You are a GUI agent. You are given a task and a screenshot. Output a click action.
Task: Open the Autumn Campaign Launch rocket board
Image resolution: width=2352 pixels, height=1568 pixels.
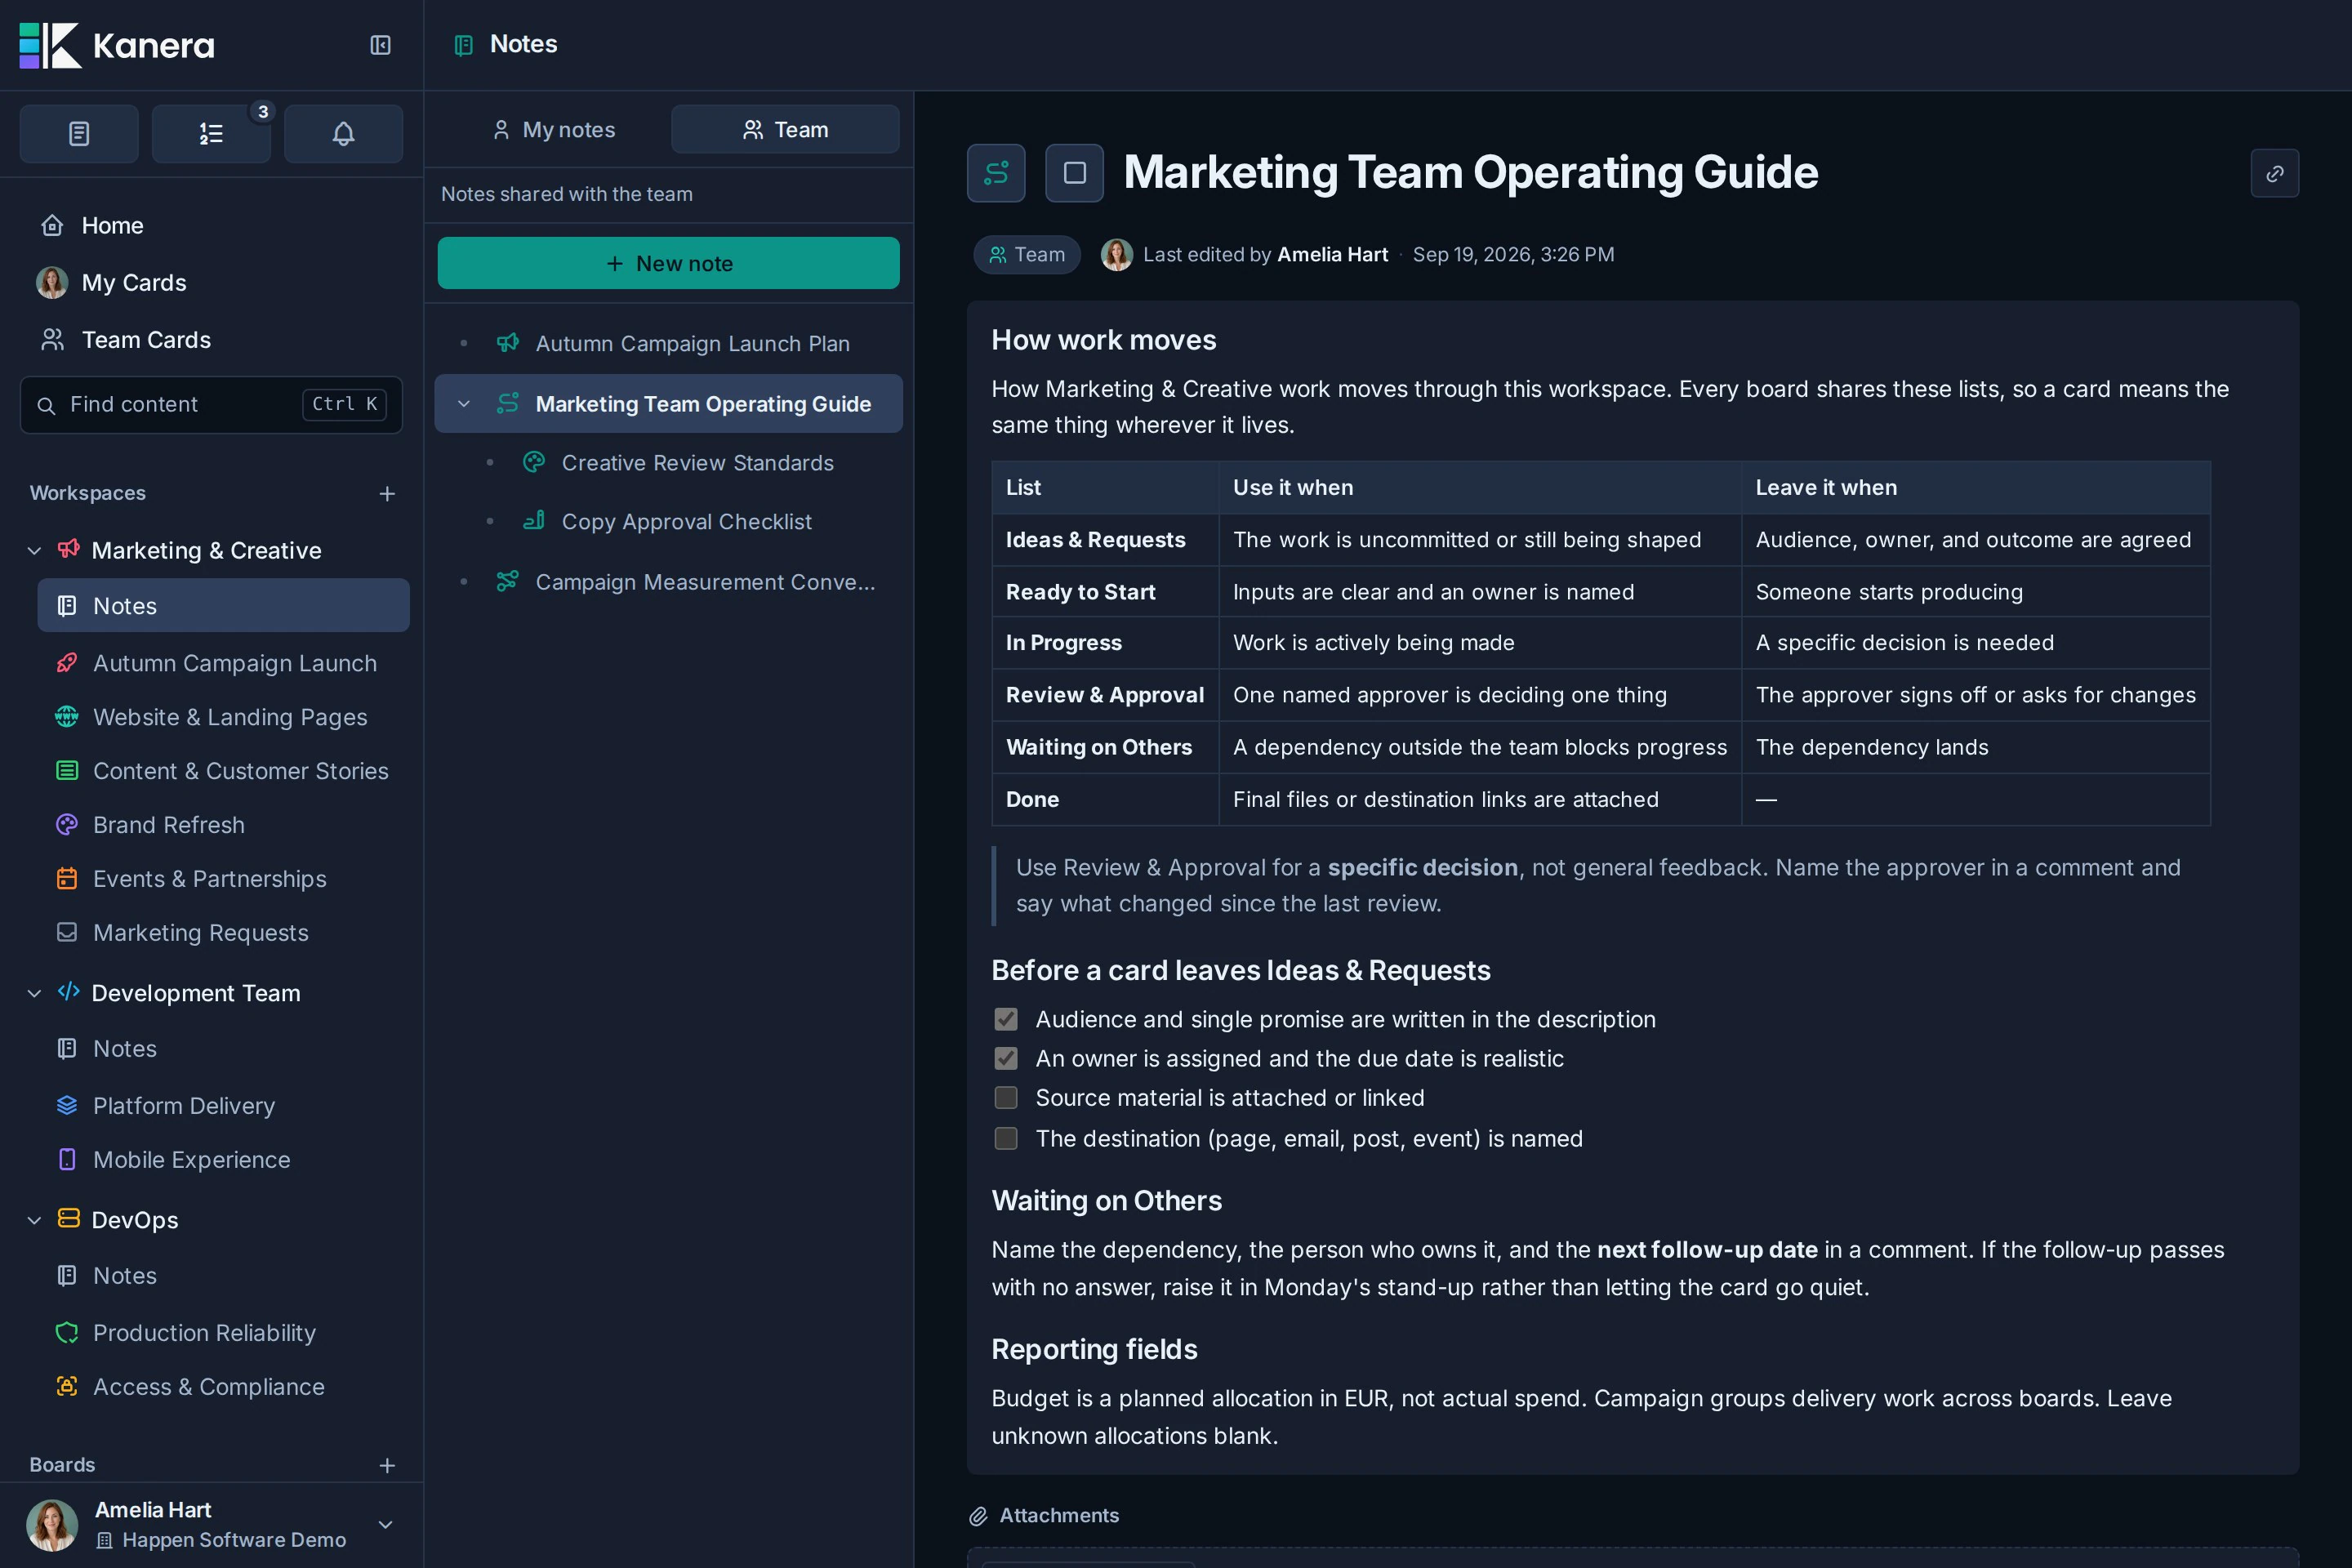tap(223, 663)
